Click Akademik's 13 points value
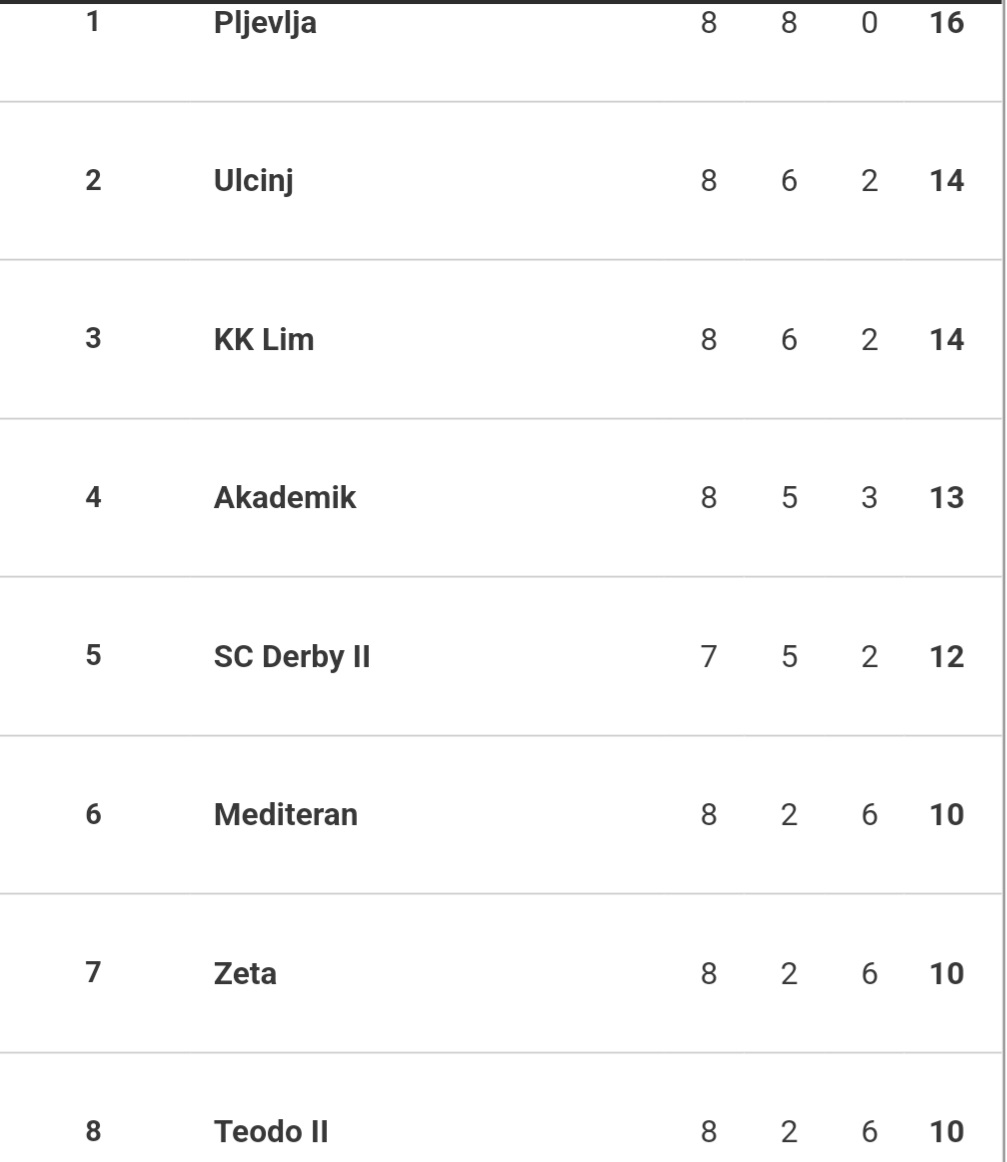The height and width of the screenshot is (1162, 1007). (x=946, y=497)
